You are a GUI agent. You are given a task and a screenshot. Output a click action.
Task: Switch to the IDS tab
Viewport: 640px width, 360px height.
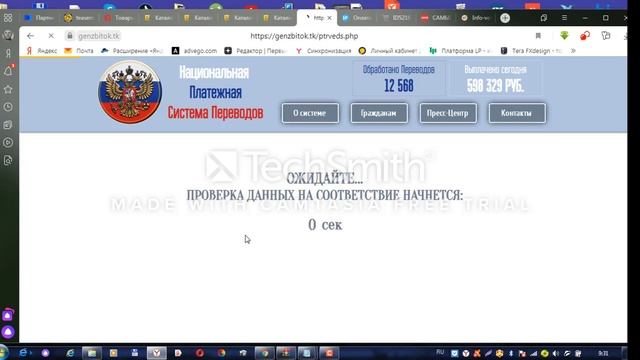(396, 18)
